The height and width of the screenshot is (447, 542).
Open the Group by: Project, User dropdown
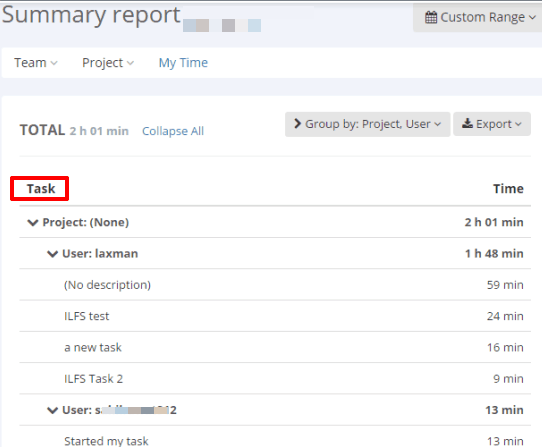pos(367,124)
